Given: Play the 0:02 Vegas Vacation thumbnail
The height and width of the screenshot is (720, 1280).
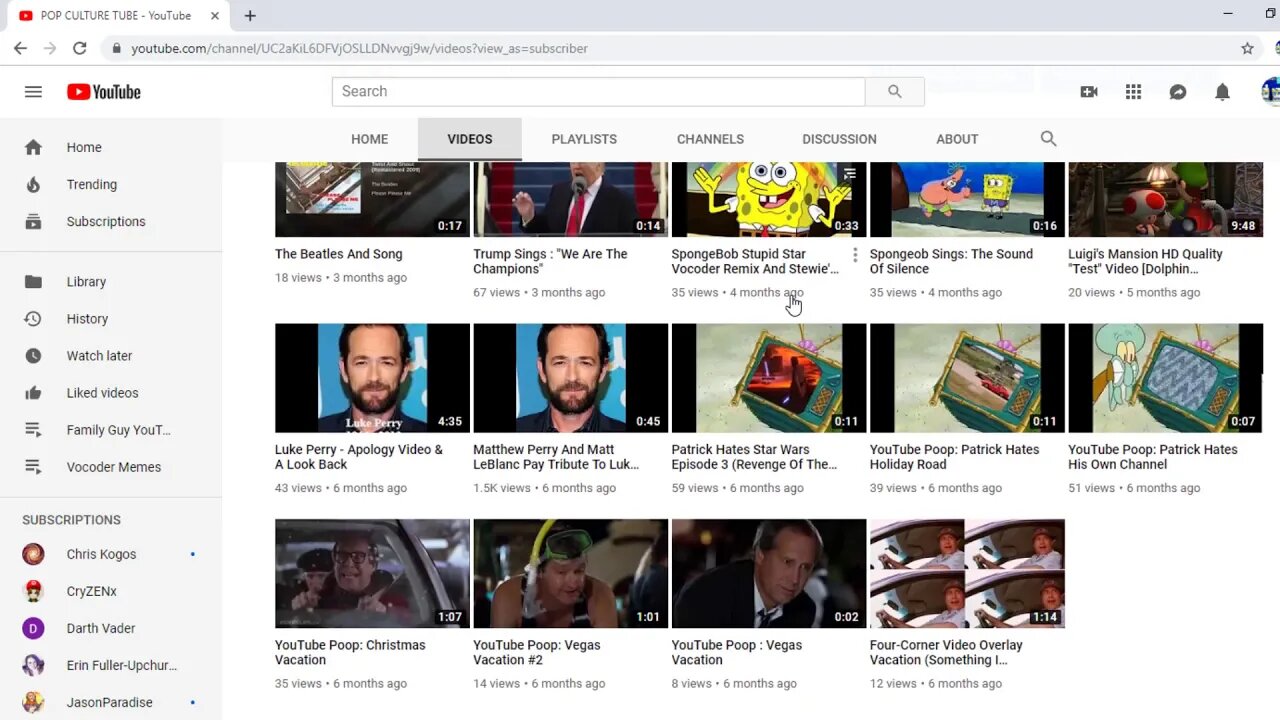Looking at the screenshot, I should click(768, 573).
